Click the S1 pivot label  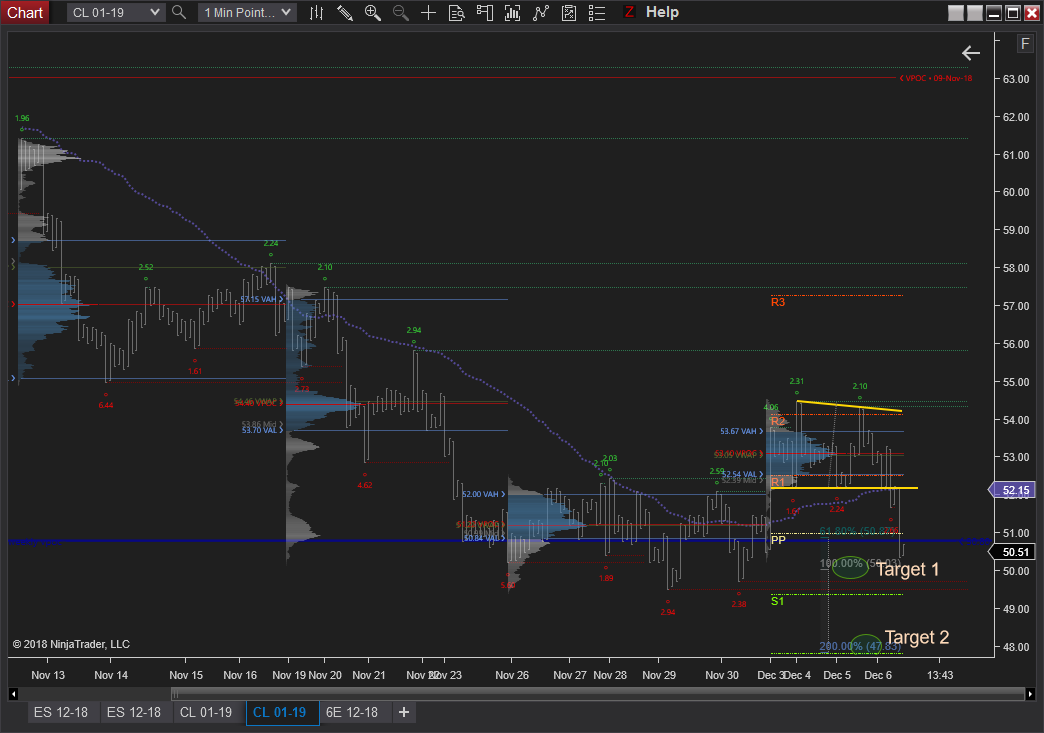point(777,601)
